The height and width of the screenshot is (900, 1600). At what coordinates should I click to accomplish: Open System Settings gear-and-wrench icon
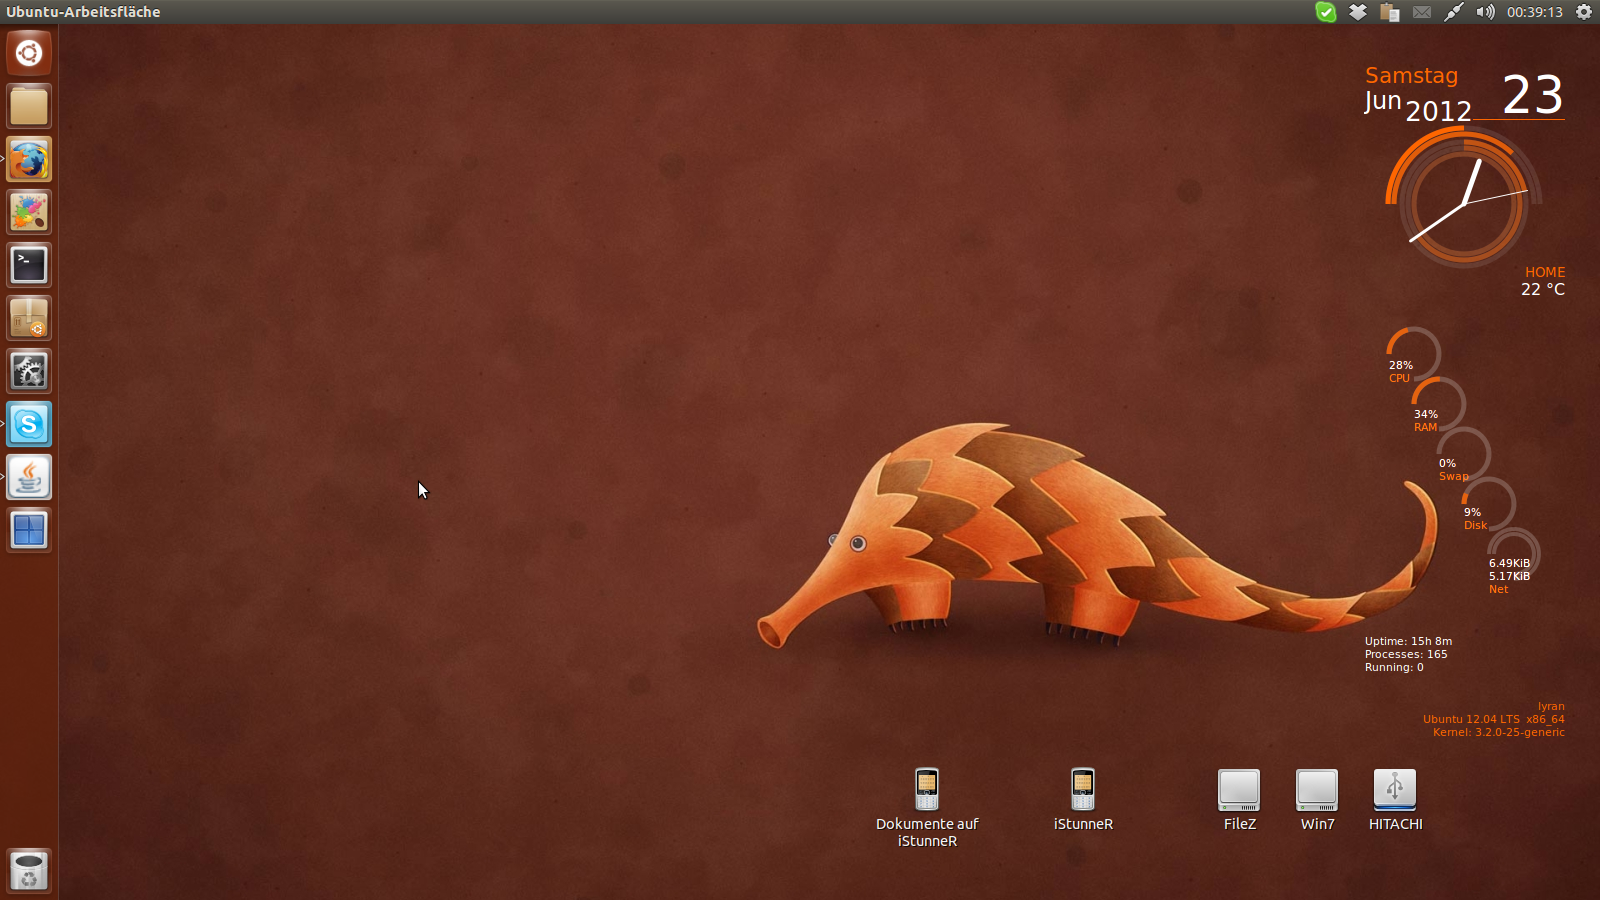(29, 371)
